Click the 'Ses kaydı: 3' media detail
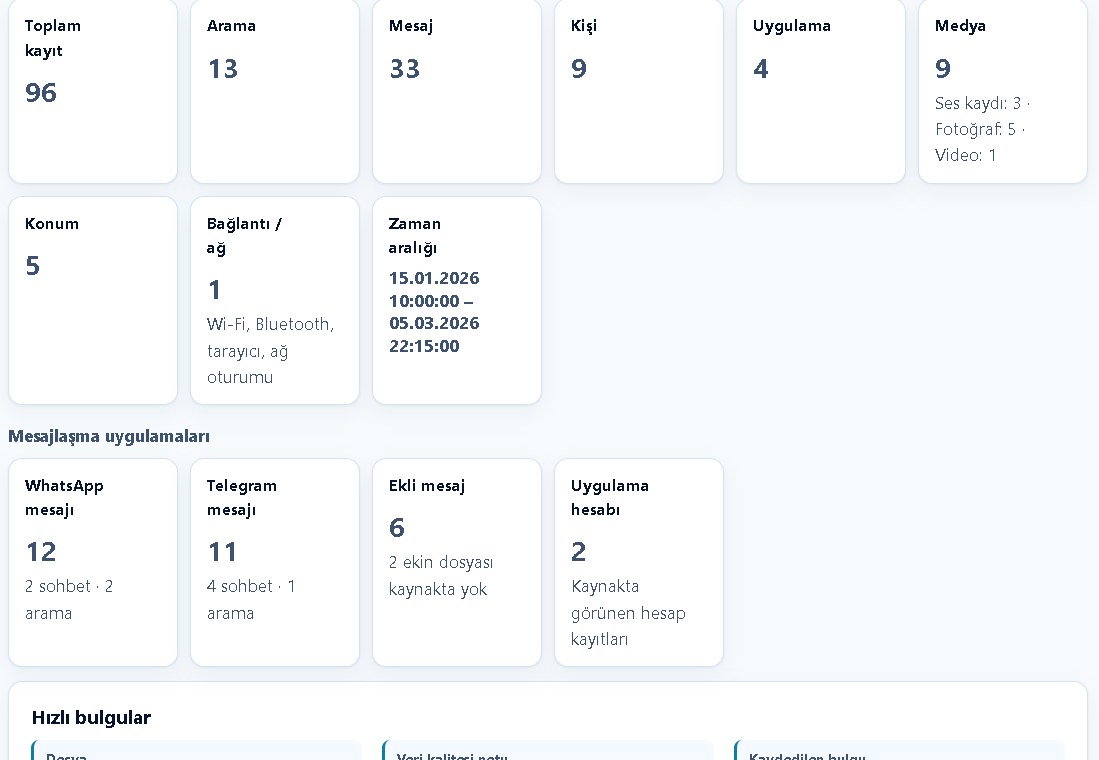The image size is (1099, 760). point(978,103)
